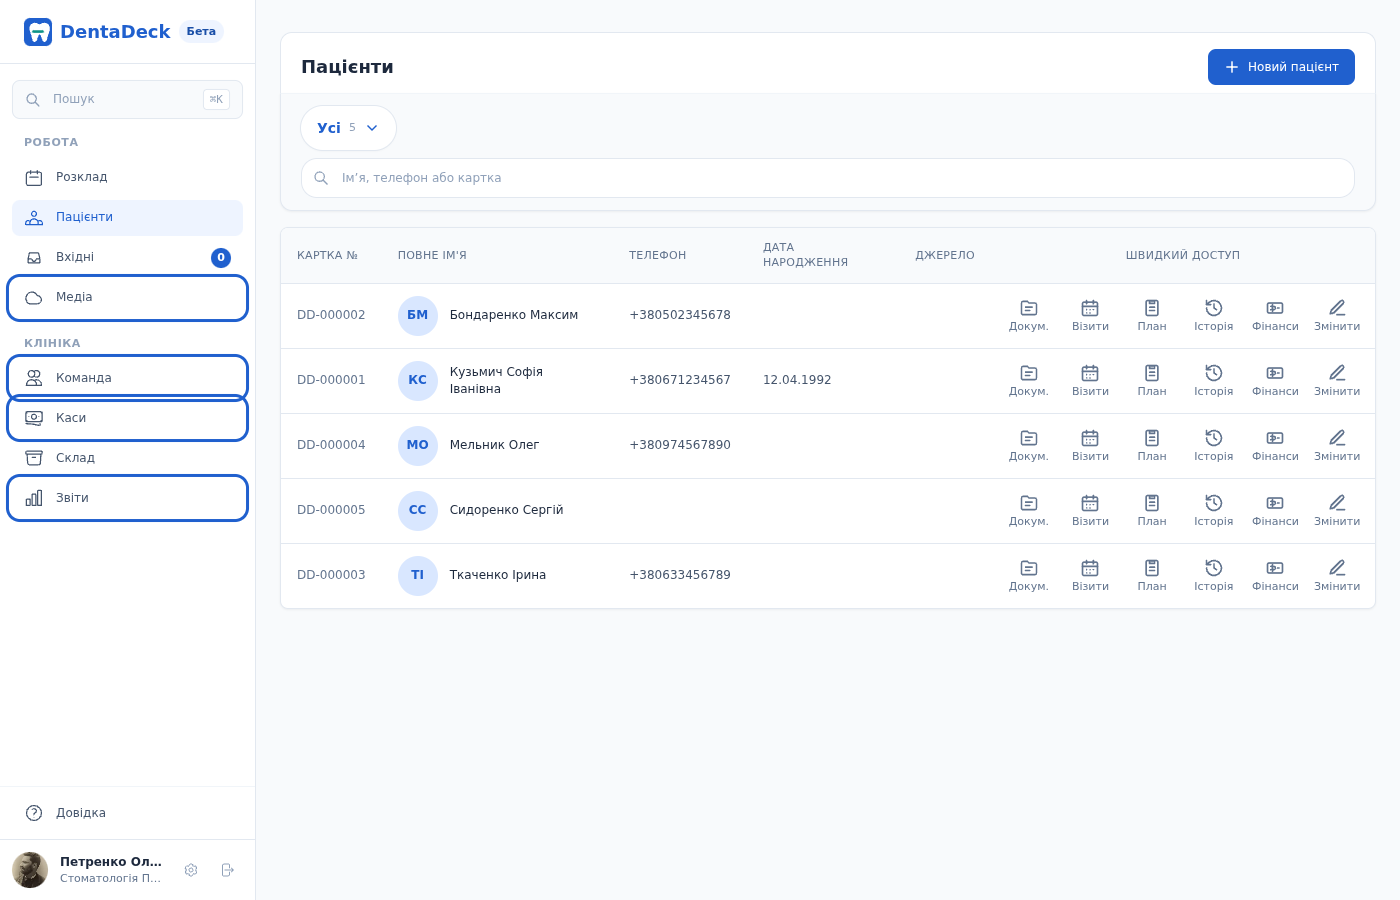Open treatment plan for Сидоренко Сергій
This screenshot has height=900, width=1400.
click(1152, 511)
